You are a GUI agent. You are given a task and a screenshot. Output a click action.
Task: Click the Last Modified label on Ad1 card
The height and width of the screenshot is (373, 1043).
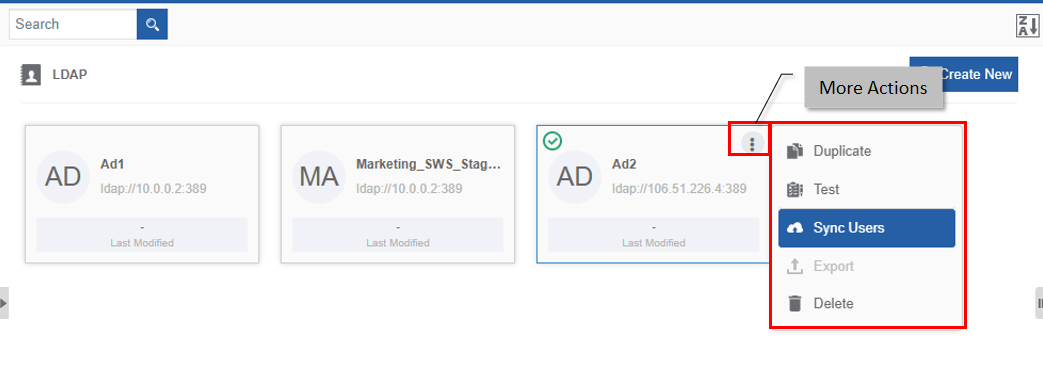click(x=142, y=243)
